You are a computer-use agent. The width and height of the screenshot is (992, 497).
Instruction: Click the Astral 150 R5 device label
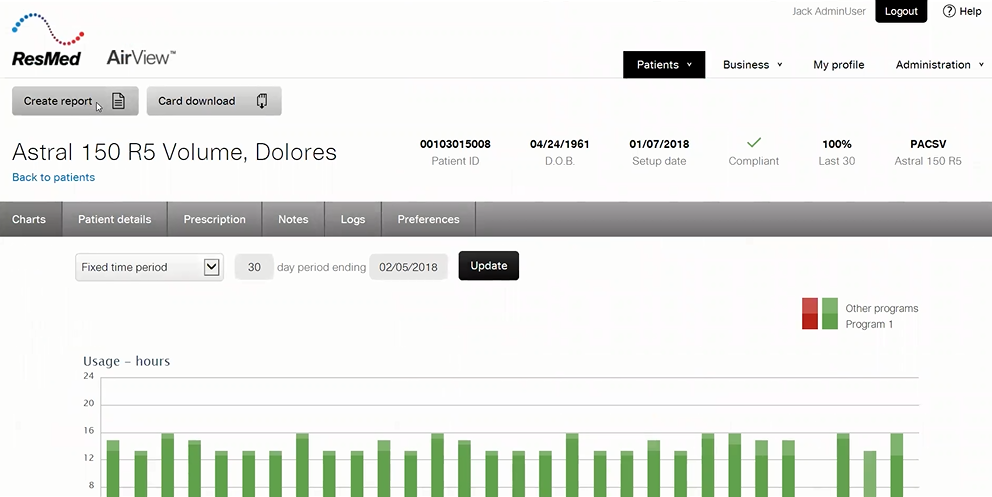tap(928, 161)
